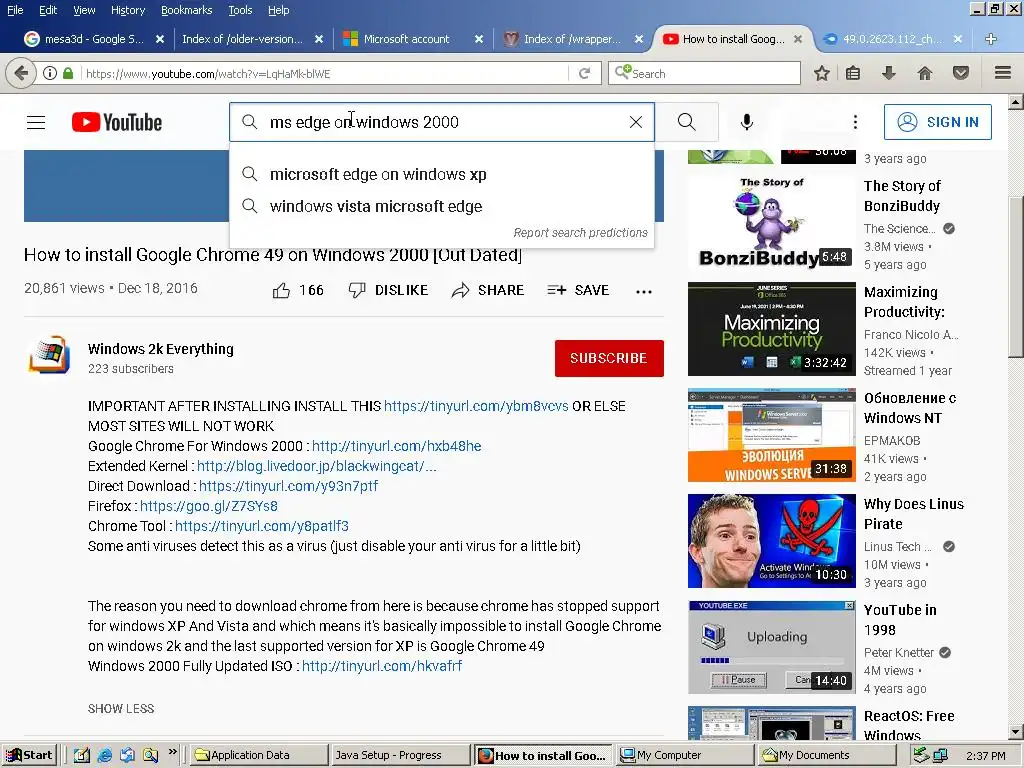Open Pocket icon in Firefox toolbar
Image resolution: width=1024 pixels, height=768 pixels.
[x=961, y=73]
